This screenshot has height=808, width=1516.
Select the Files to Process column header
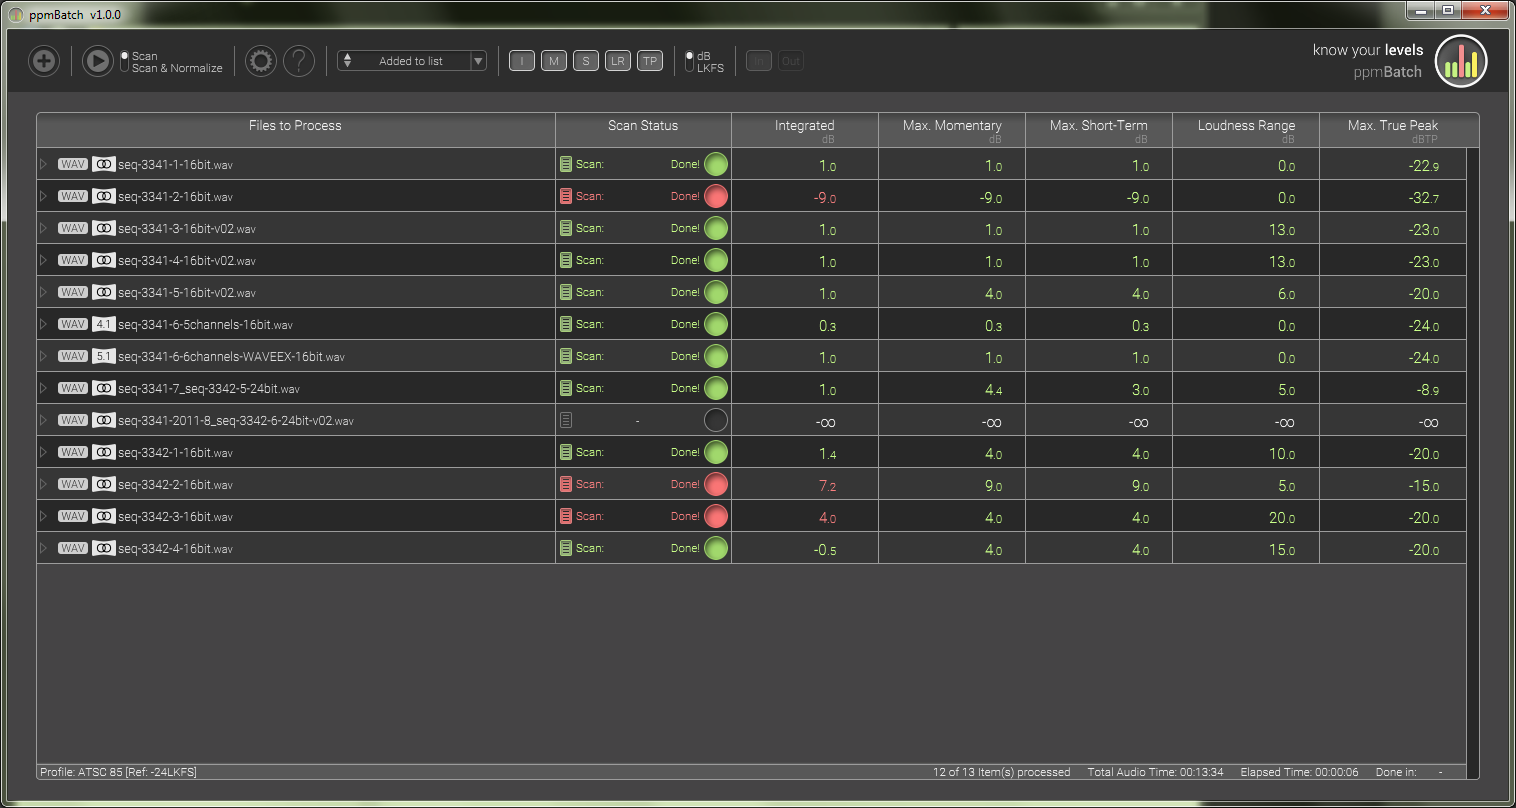click(294, 126)
